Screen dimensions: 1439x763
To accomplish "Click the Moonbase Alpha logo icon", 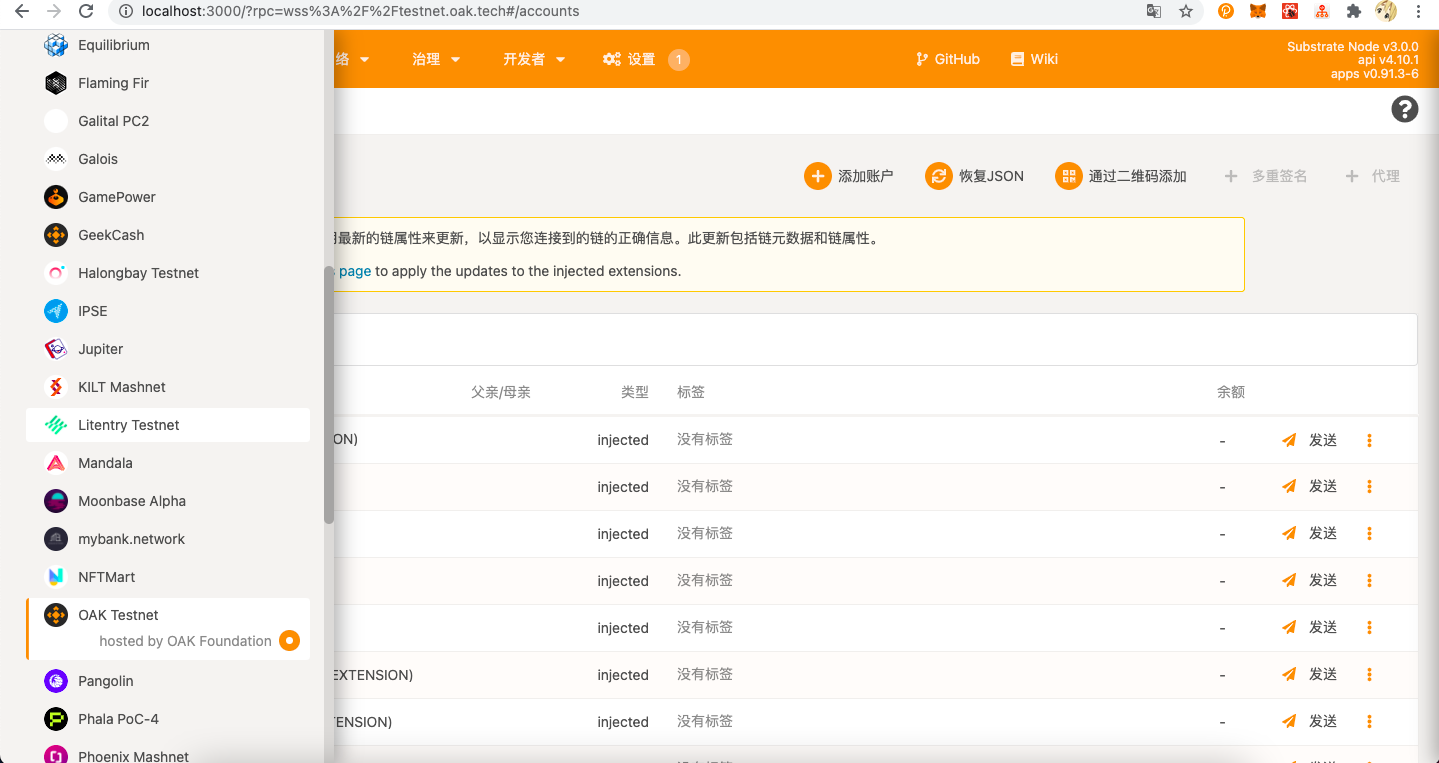I will (x=56, y=501).
